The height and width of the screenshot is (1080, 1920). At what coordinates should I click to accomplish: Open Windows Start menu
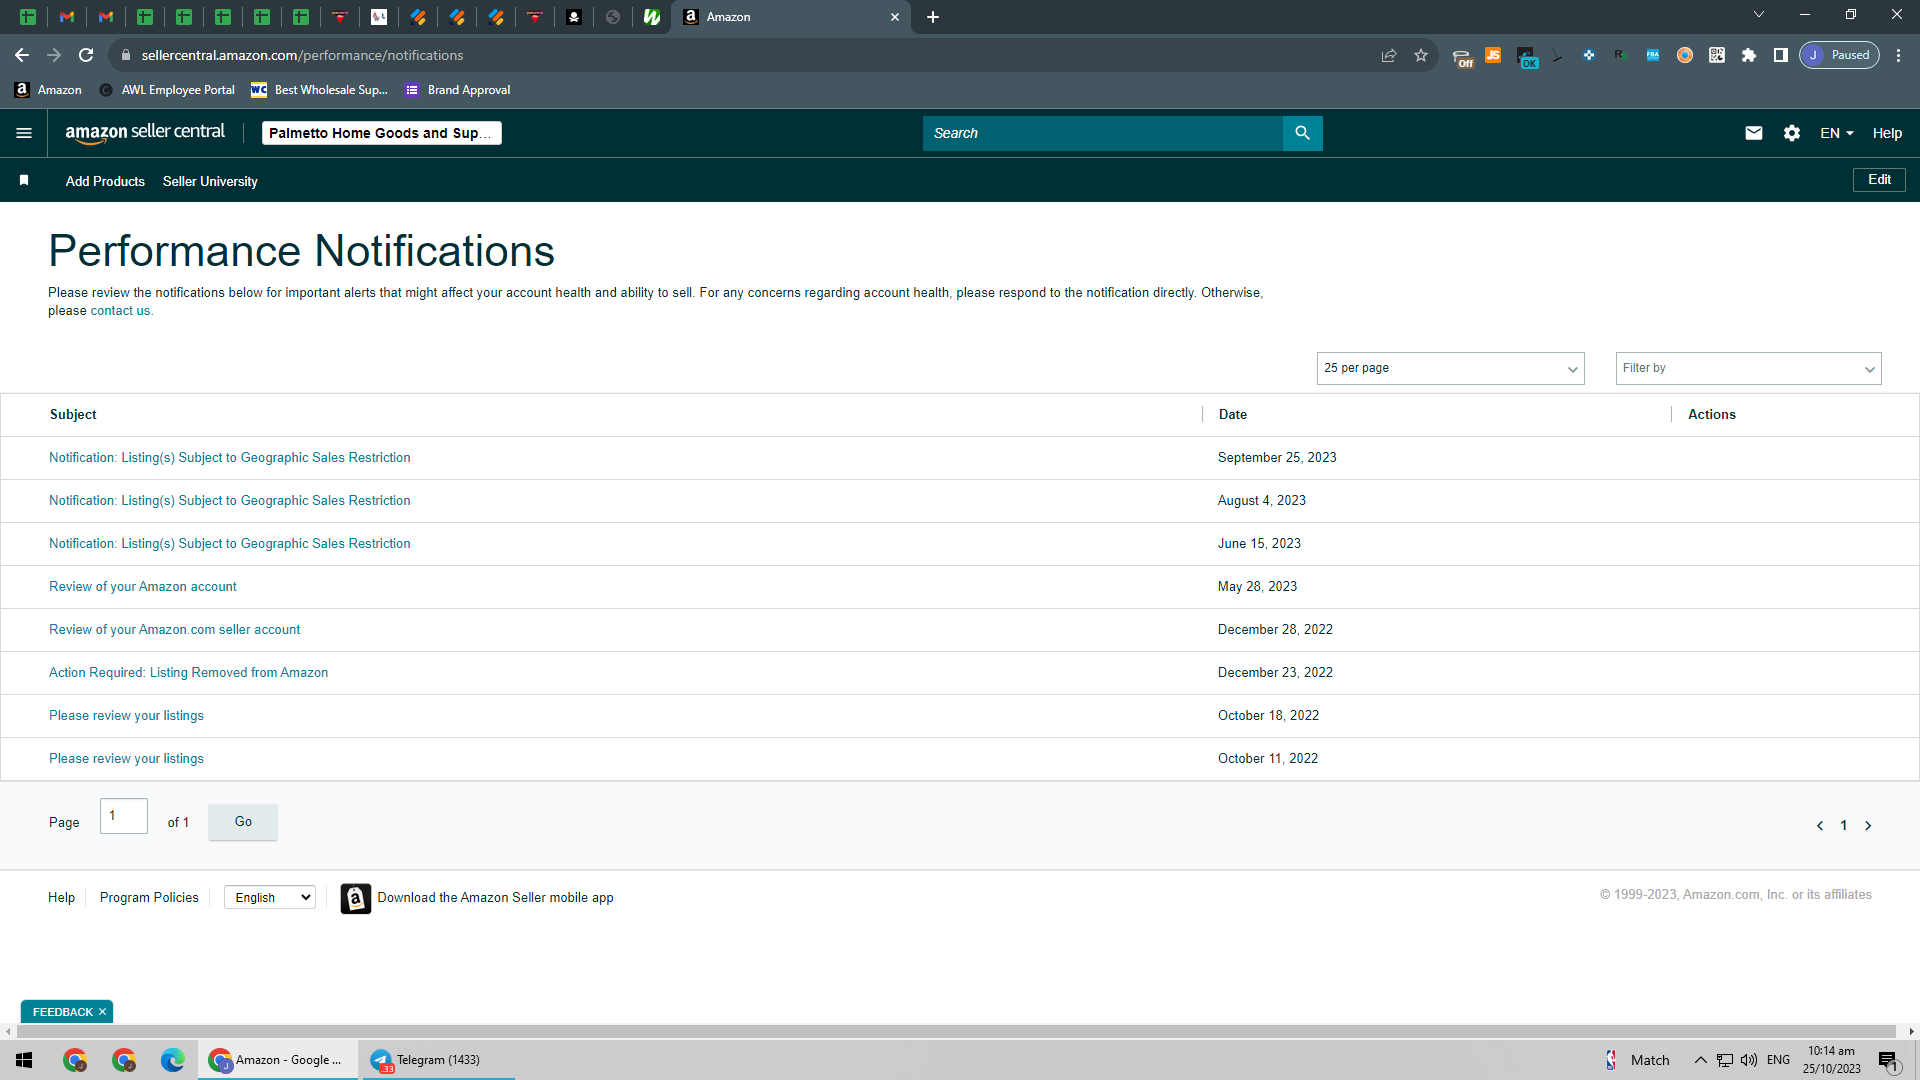[x=24, y=1060]
